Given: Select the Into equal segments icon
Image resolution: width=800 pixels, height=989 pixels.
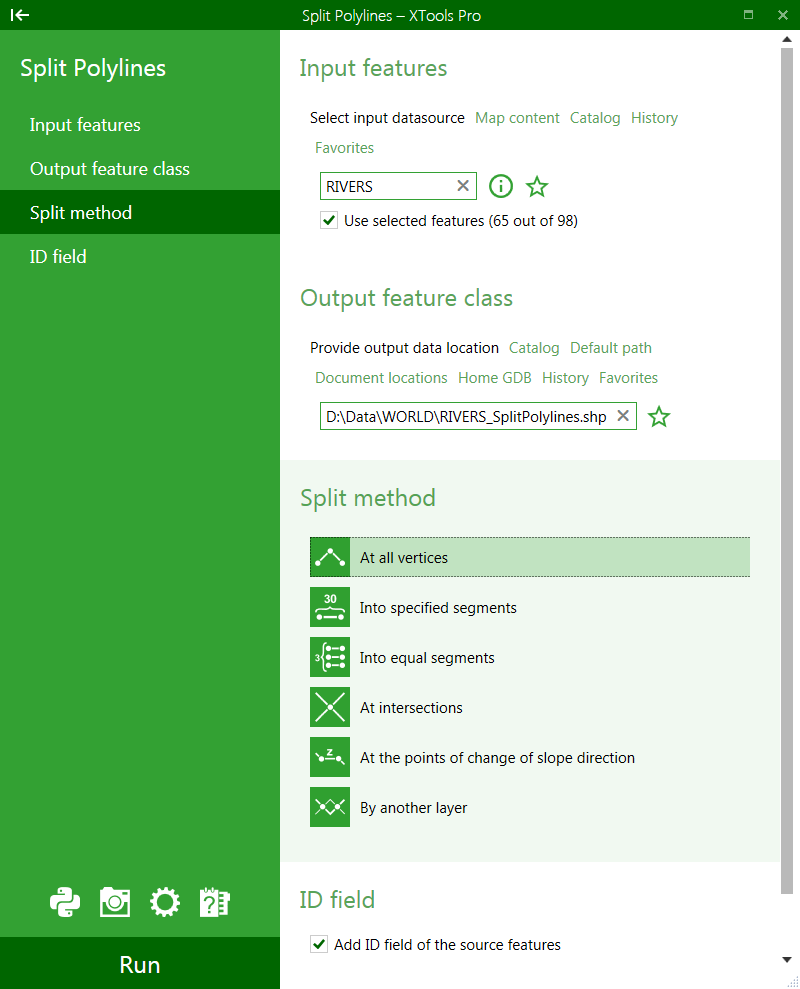Looking at the screenshot, I should coord(330,657).
